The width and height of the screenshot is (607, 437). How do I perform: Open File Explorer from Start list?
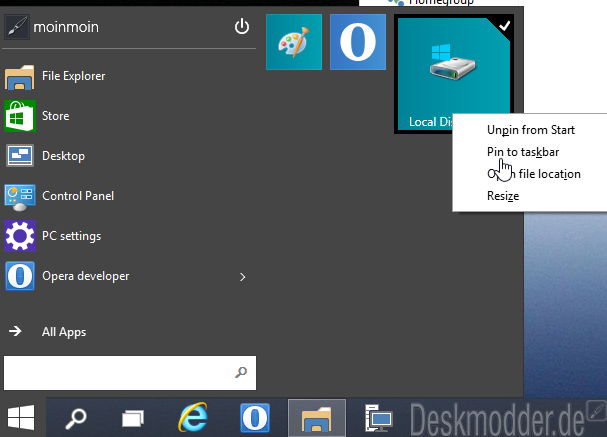tap(130, 76)
